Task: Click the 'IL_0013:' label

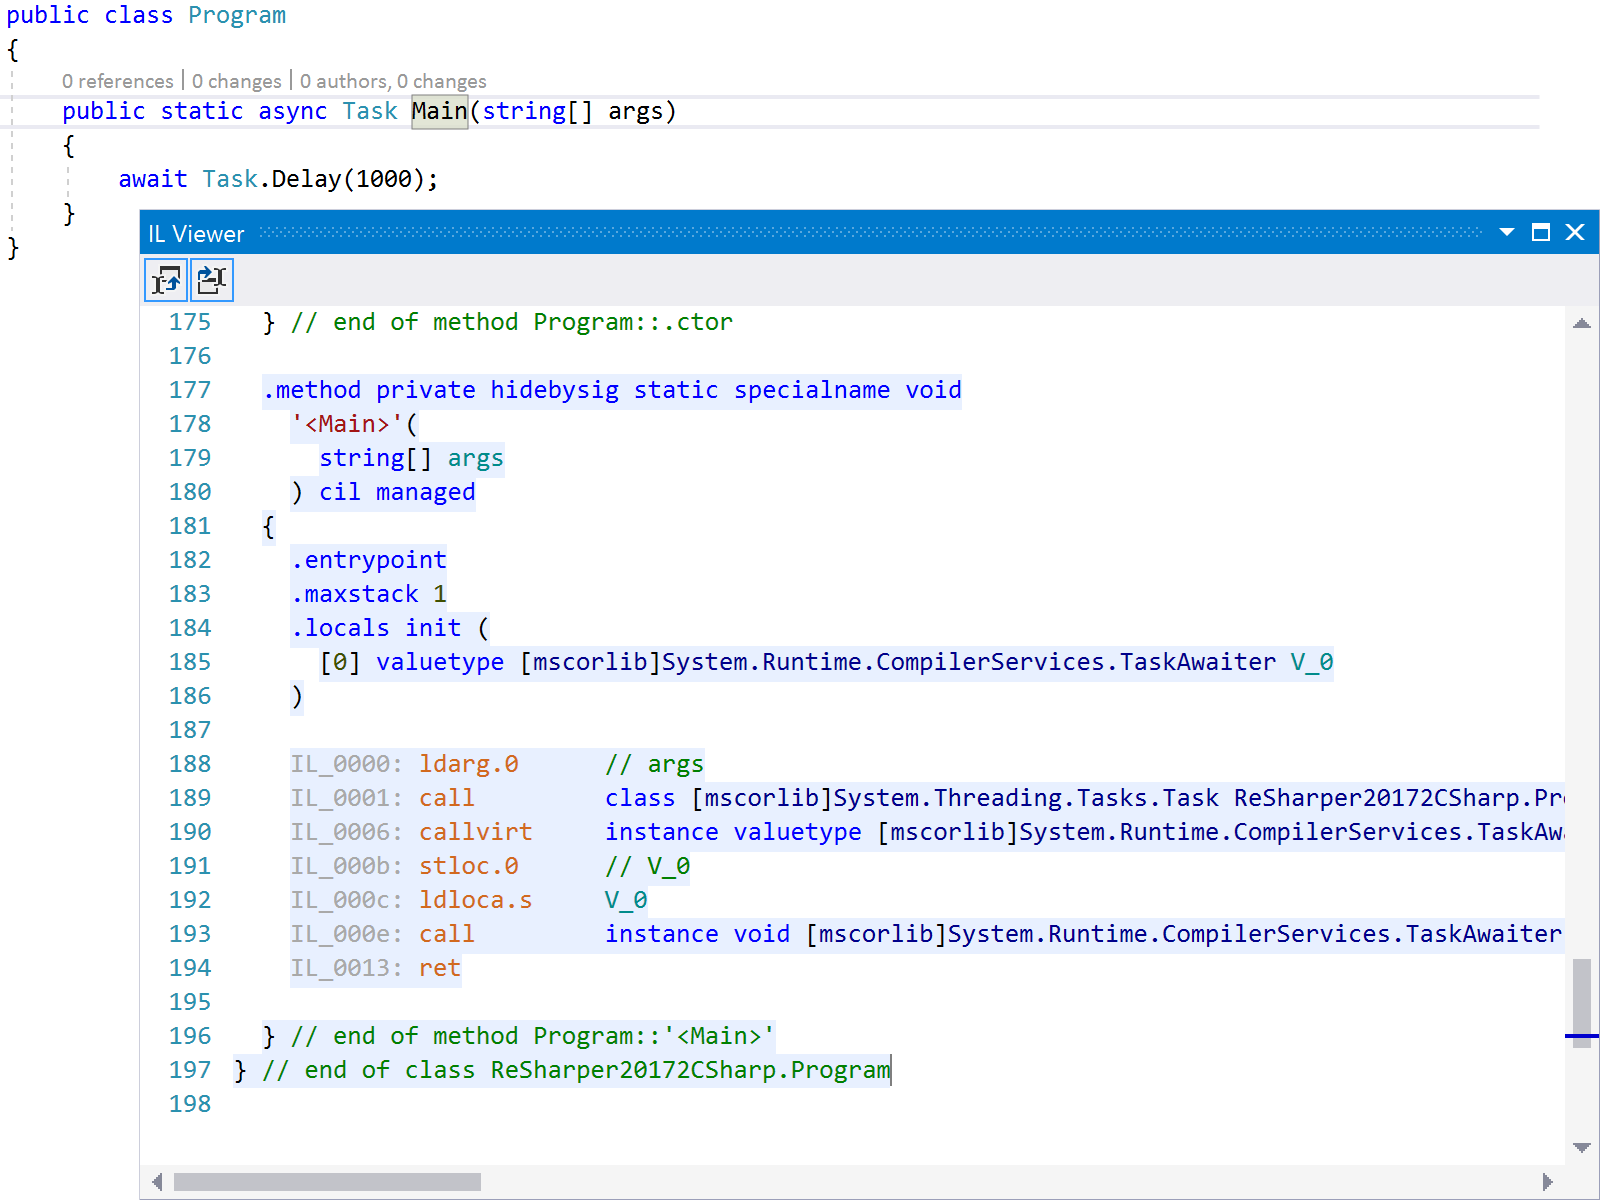Action: coord(347,968)
